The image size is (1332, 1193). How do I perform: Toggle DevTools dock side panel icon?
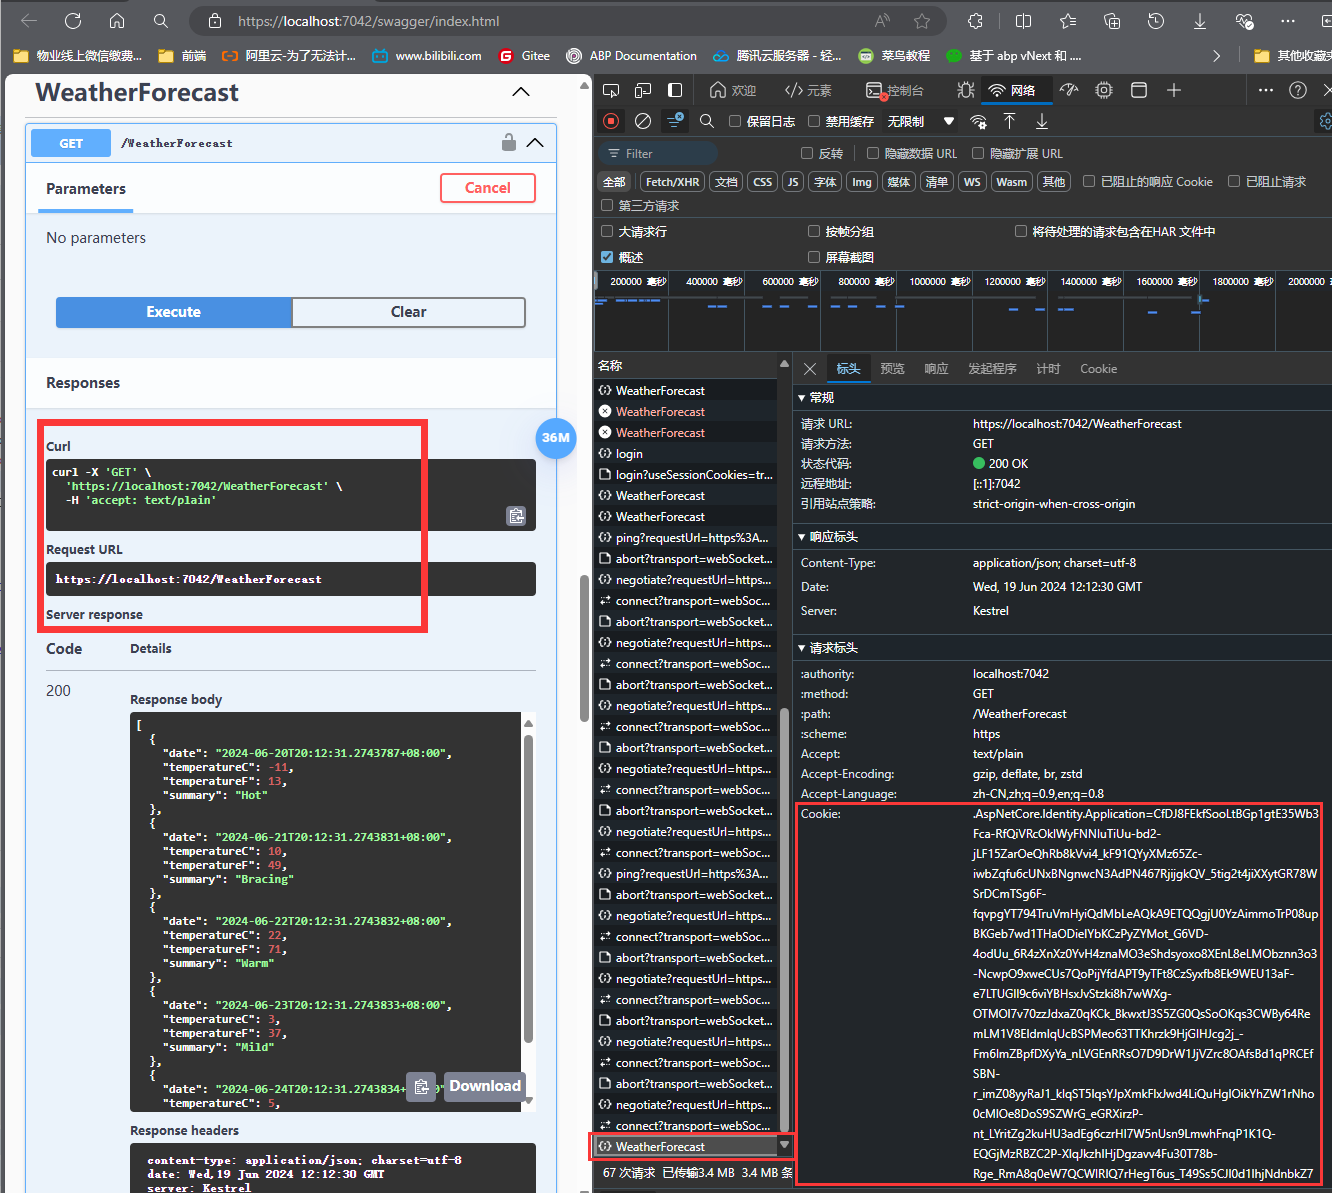(x=675, y=90)
